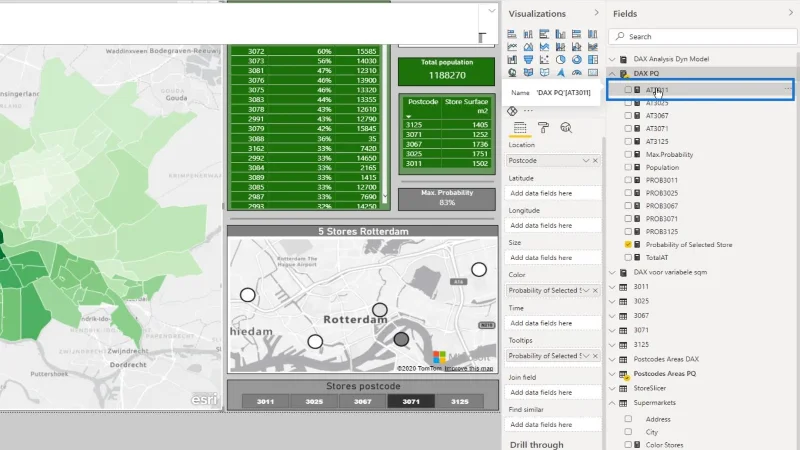This screenshot has width=800, height=450.
Task: Select the blue arrow map visual
Action: coord(560,72)
